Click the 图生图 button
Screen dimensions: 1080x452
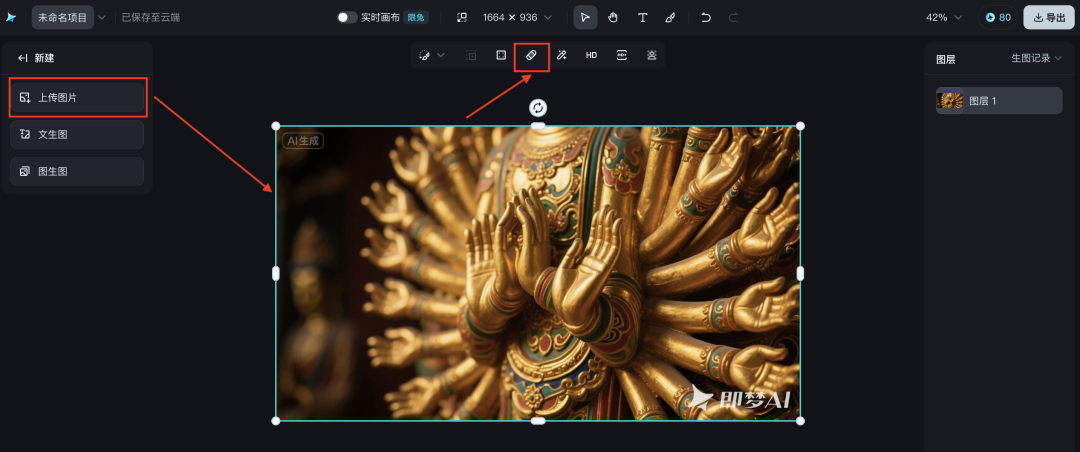tap(77, 172)
